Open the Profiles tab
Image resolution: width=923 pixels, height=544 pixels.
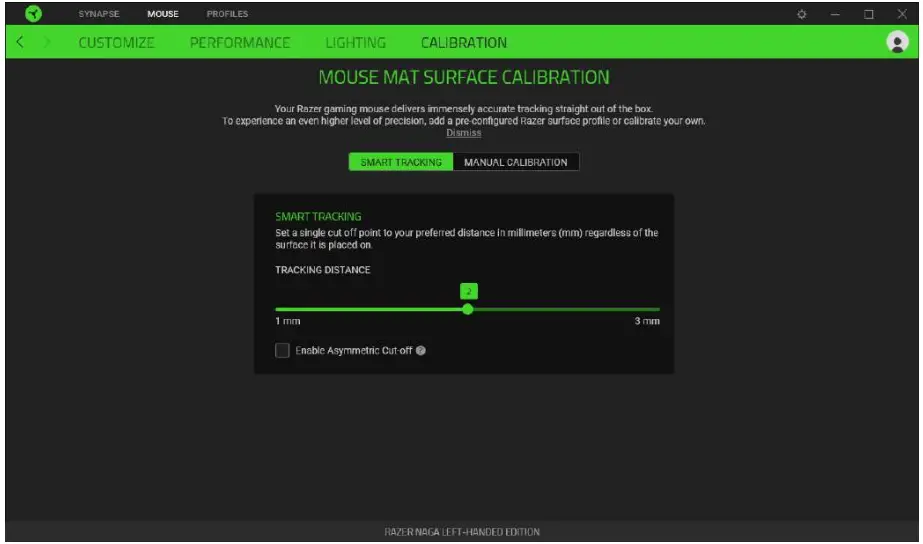[227, 14]
